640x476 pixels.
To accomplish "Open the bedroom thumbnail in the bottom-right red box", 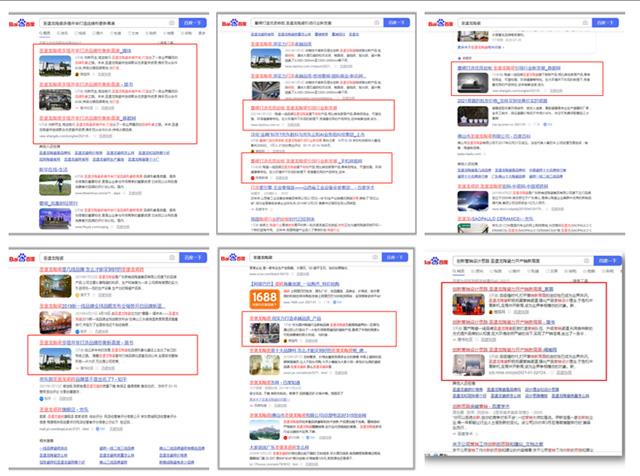I will [x=468, y=365].
